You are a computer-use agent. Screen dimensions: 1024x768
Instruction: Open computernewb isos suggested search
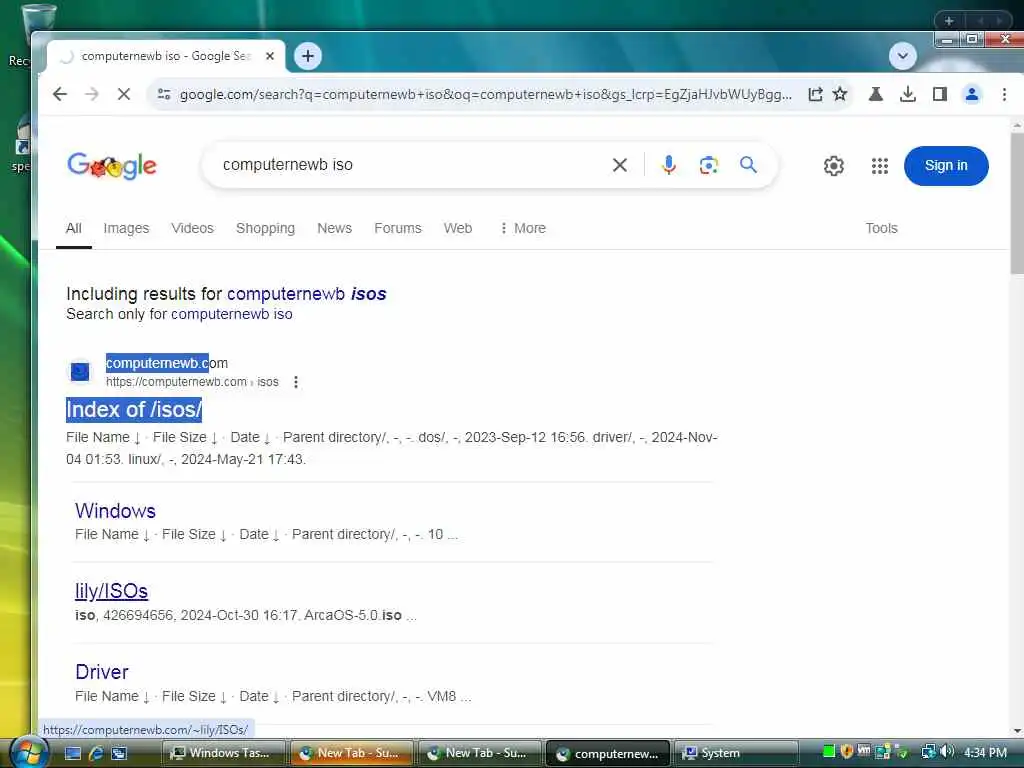pos(306,294)
